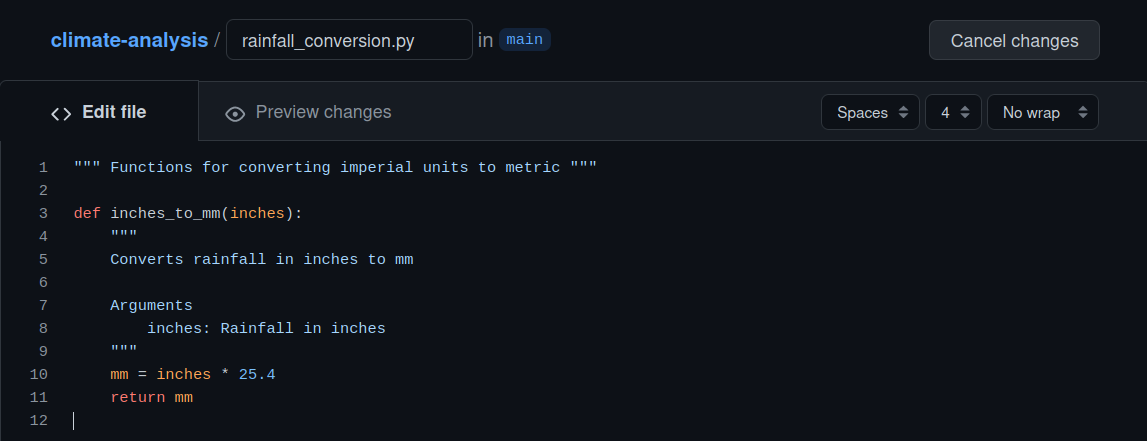The height and width of the screenshot is (441, 1147).
Task: Click the code brackets icon on Edit file
Action: [61, 113]
